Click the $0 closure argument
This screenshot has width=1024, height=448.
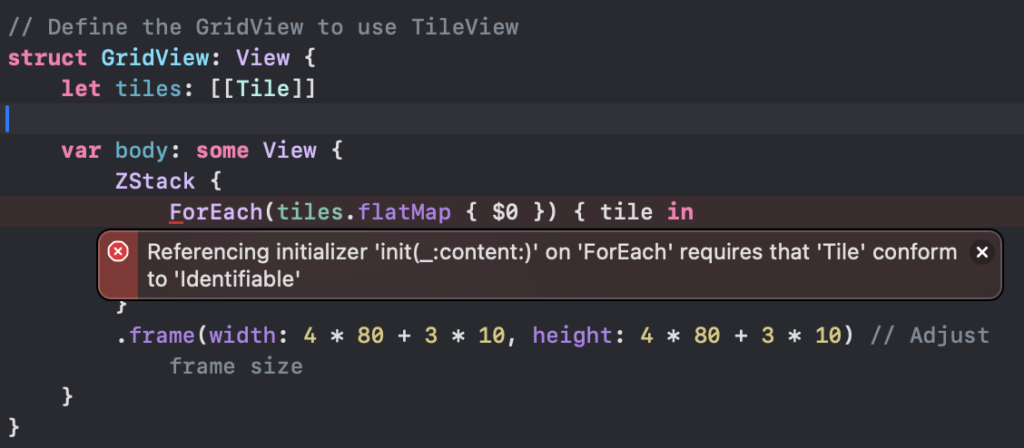click(505, 212)
